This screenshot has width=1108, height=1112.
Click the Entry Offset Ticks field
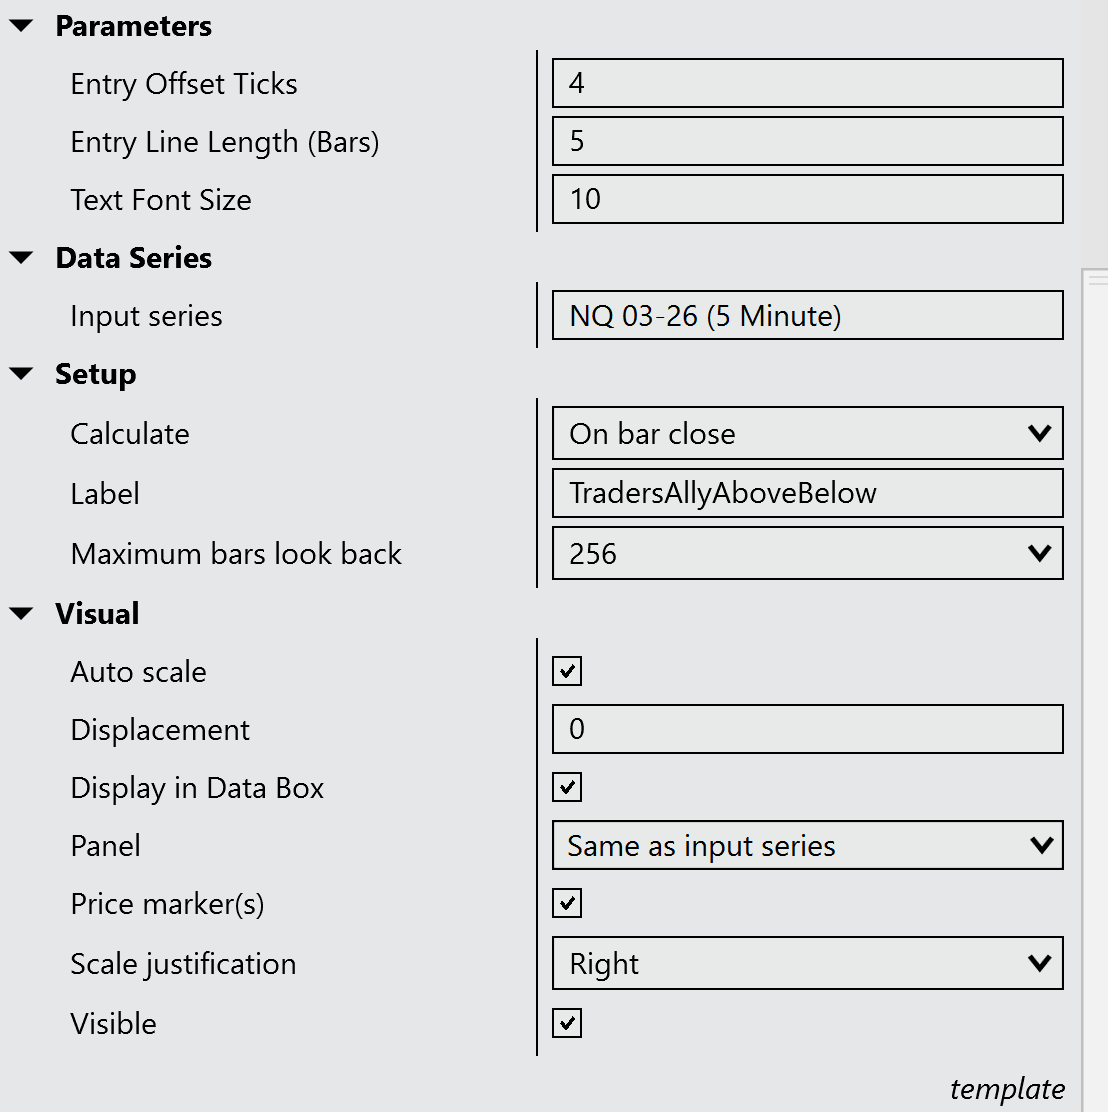click(807, 83)
